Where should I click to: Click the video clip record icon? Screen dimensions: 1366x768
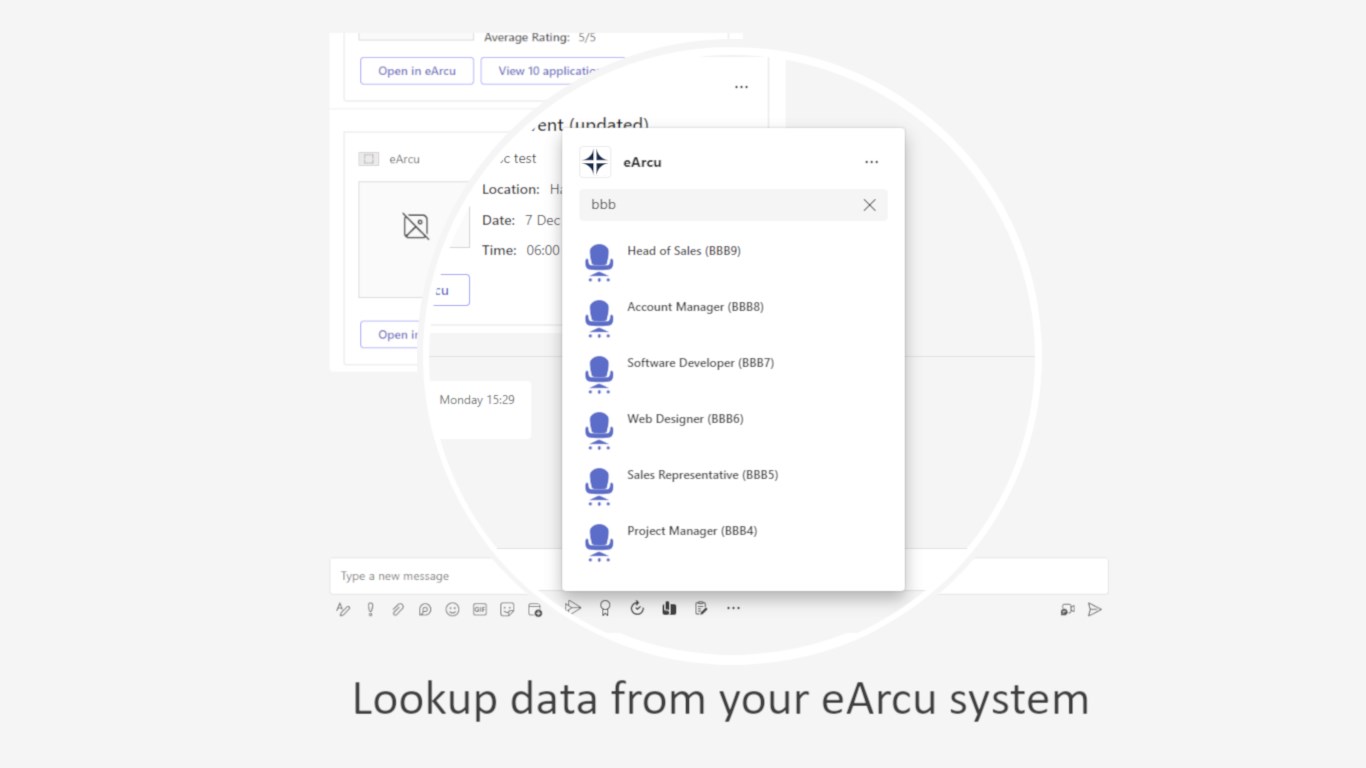tap(1067, 609)
